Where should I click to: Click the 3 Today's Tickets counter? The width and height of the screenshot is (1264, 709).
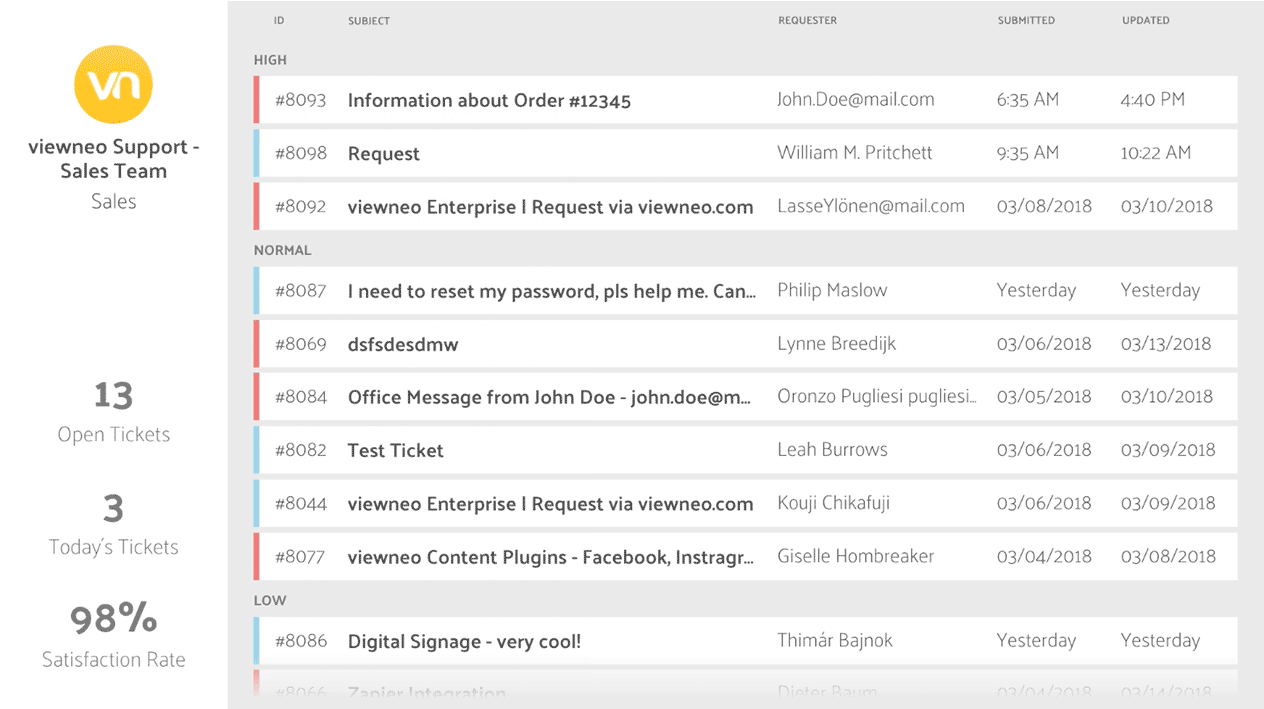(113, 525)
